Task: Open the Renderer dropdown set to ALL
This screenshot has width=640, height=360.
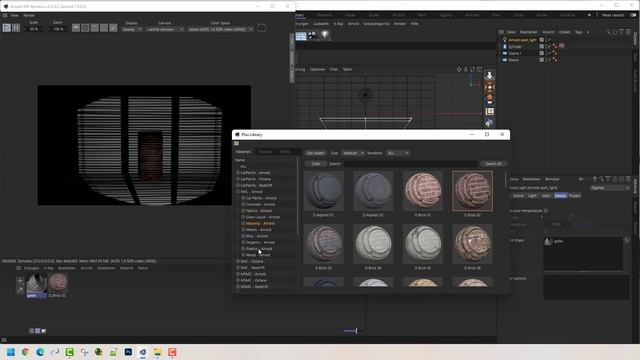Action: click(x=398, y=153)
